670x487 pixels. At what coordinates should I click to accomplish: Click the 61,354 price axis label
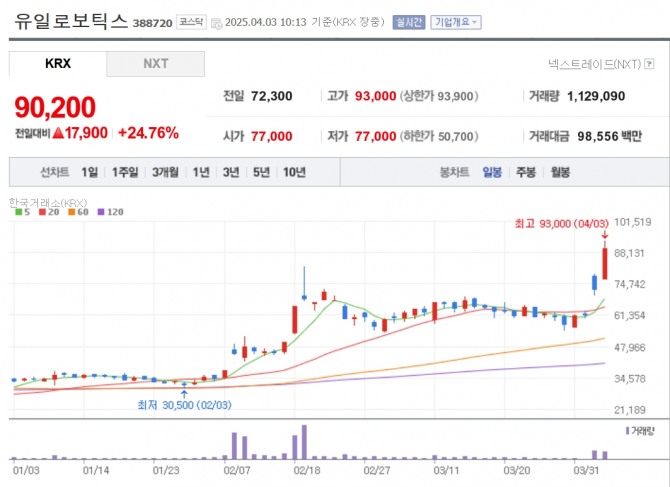point(629,316)
